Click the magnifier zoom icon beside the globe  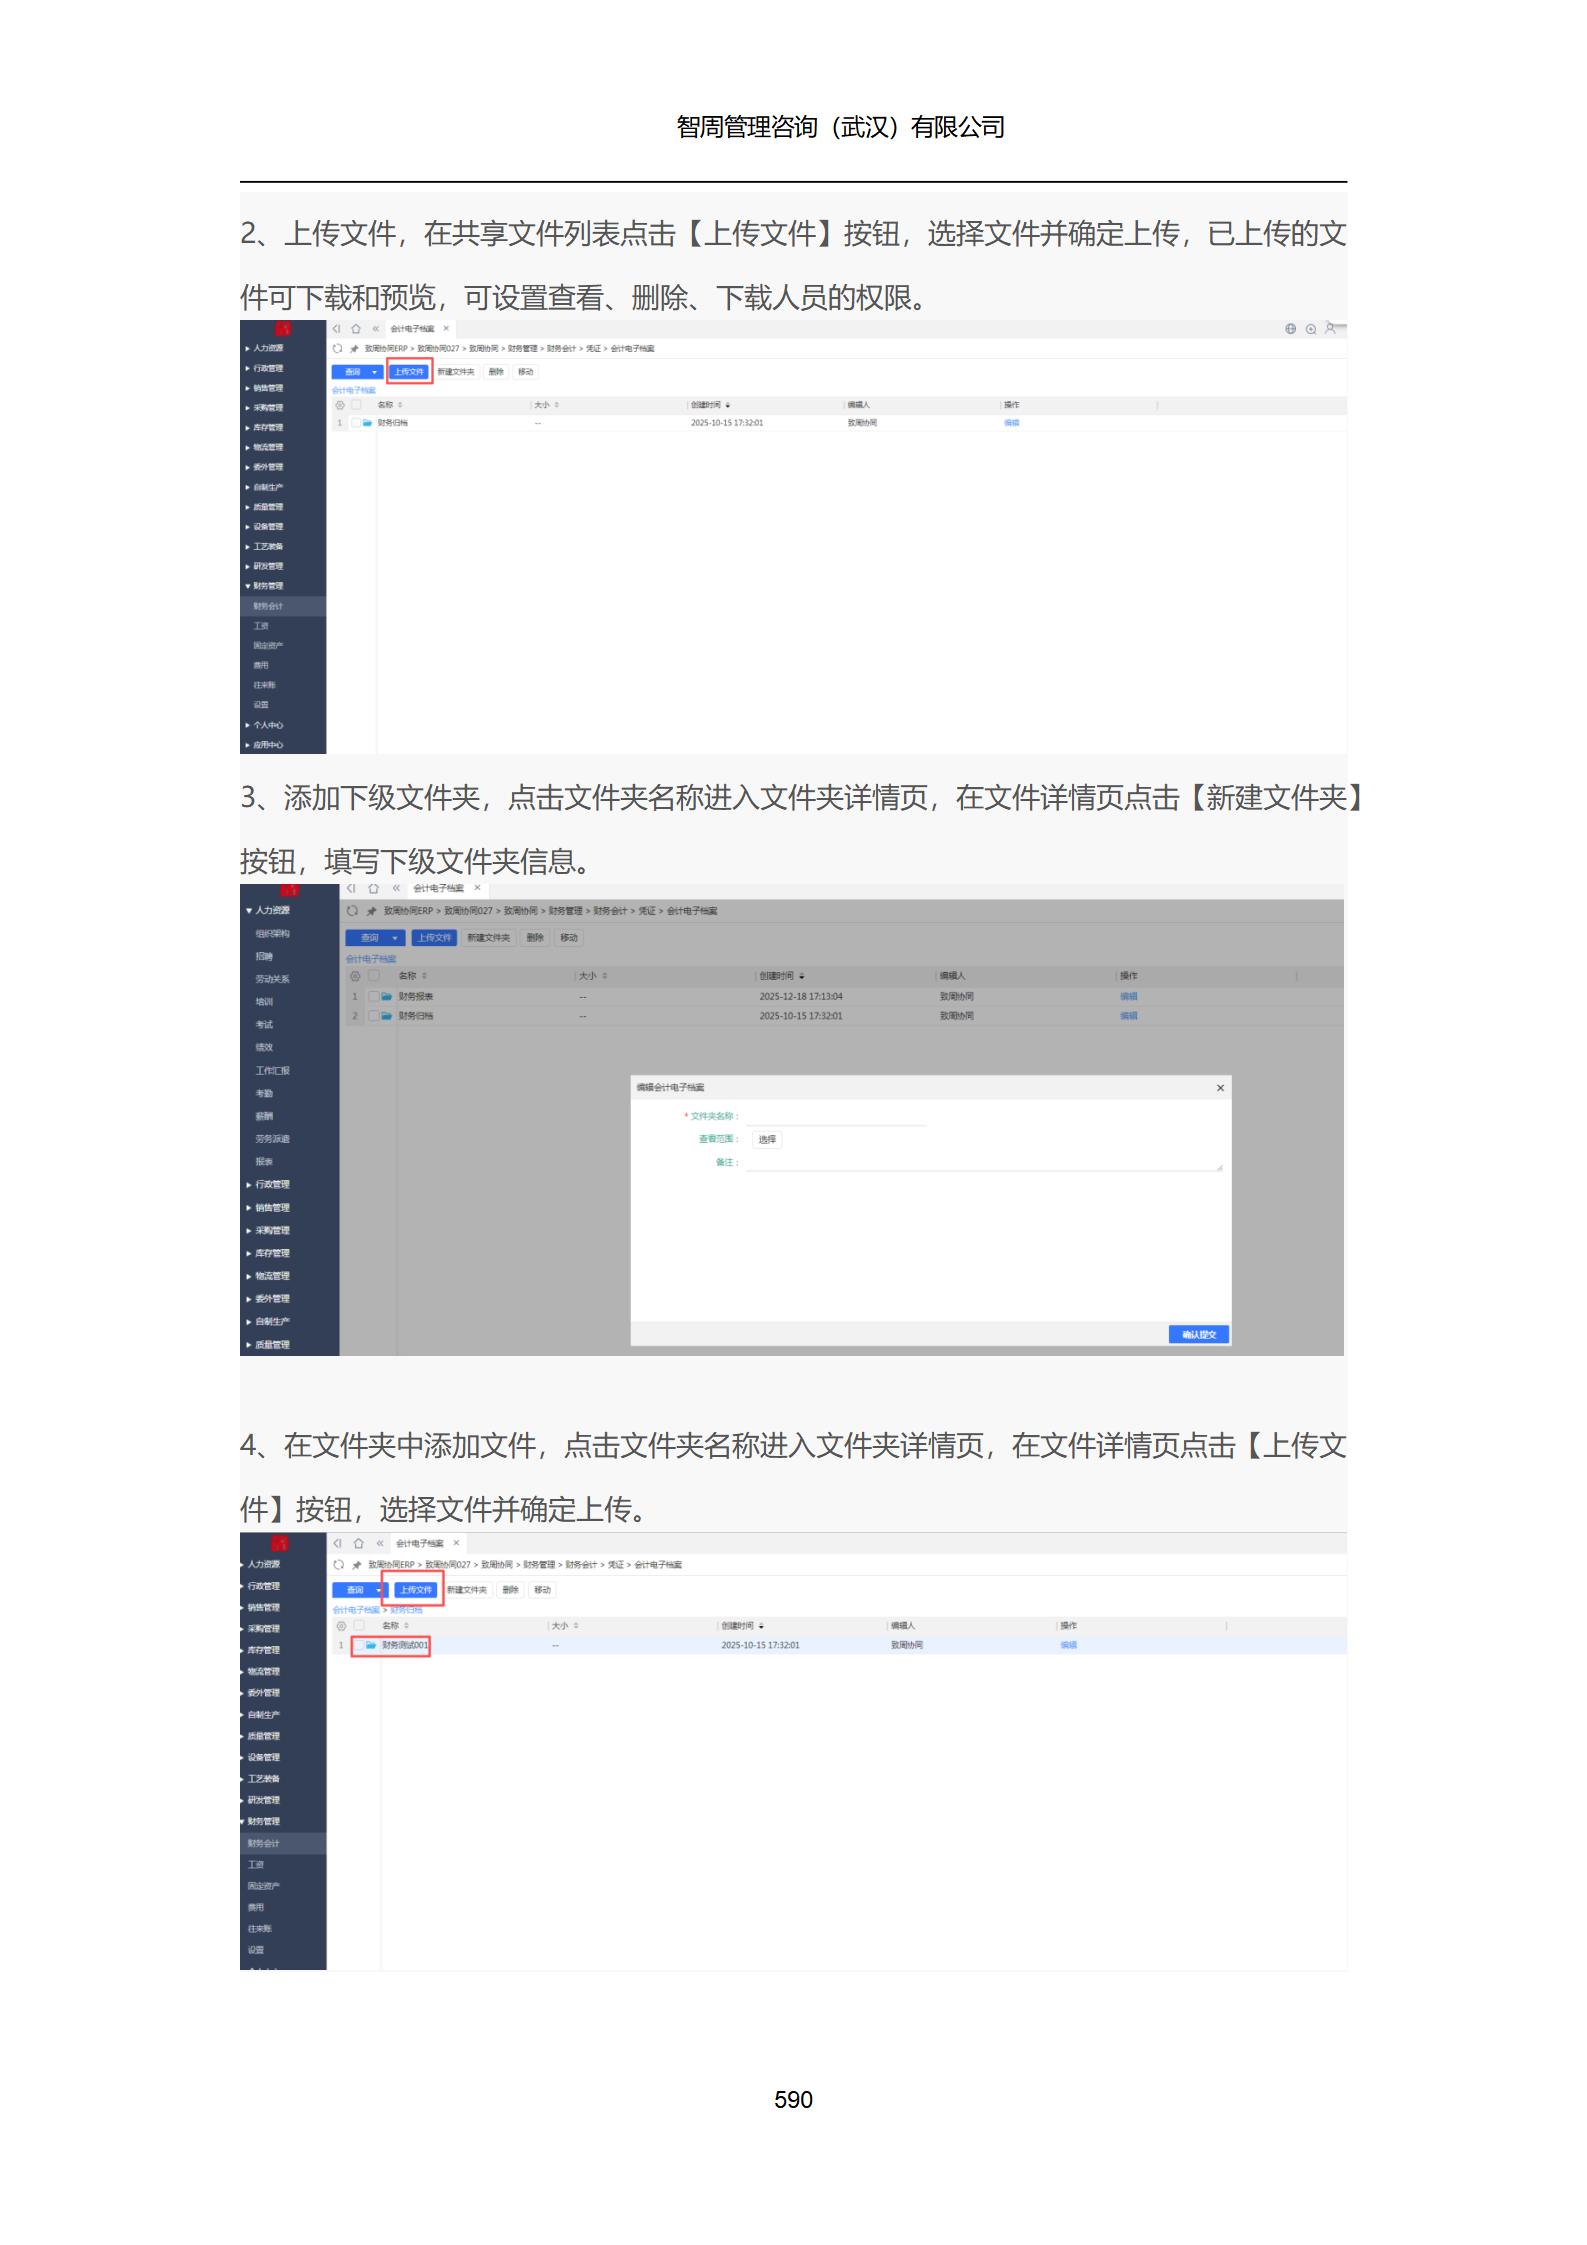pyautogui.click(x=1310, y=329)
